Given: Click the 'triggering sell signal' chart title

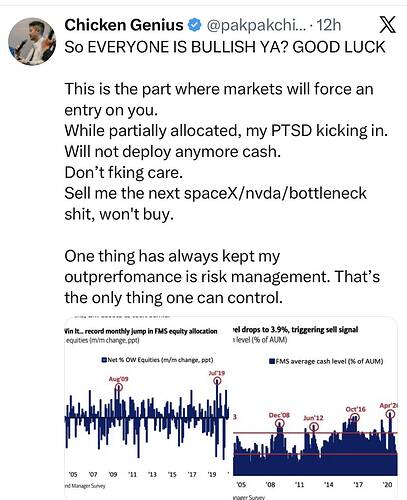Looking at the screenshot, I should click(295, 330).
